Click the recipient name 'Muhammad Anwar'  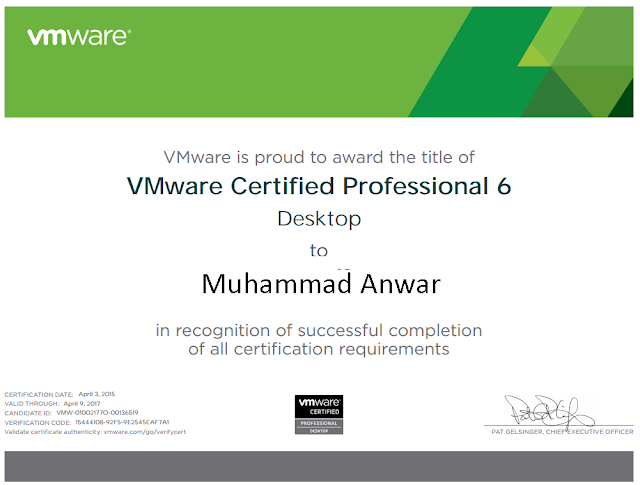tap(321, 284)
